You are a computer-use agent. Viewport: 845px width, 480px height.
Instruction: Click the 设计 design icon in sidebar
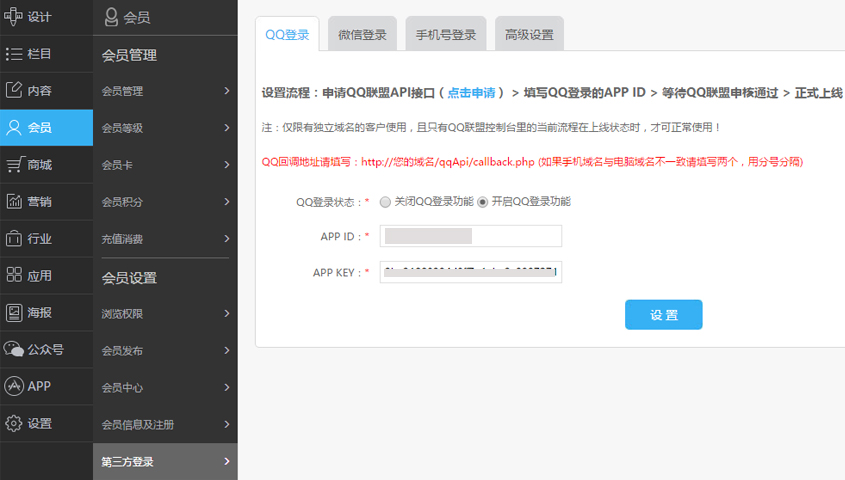pyautogui.click(x=13, y=16)
